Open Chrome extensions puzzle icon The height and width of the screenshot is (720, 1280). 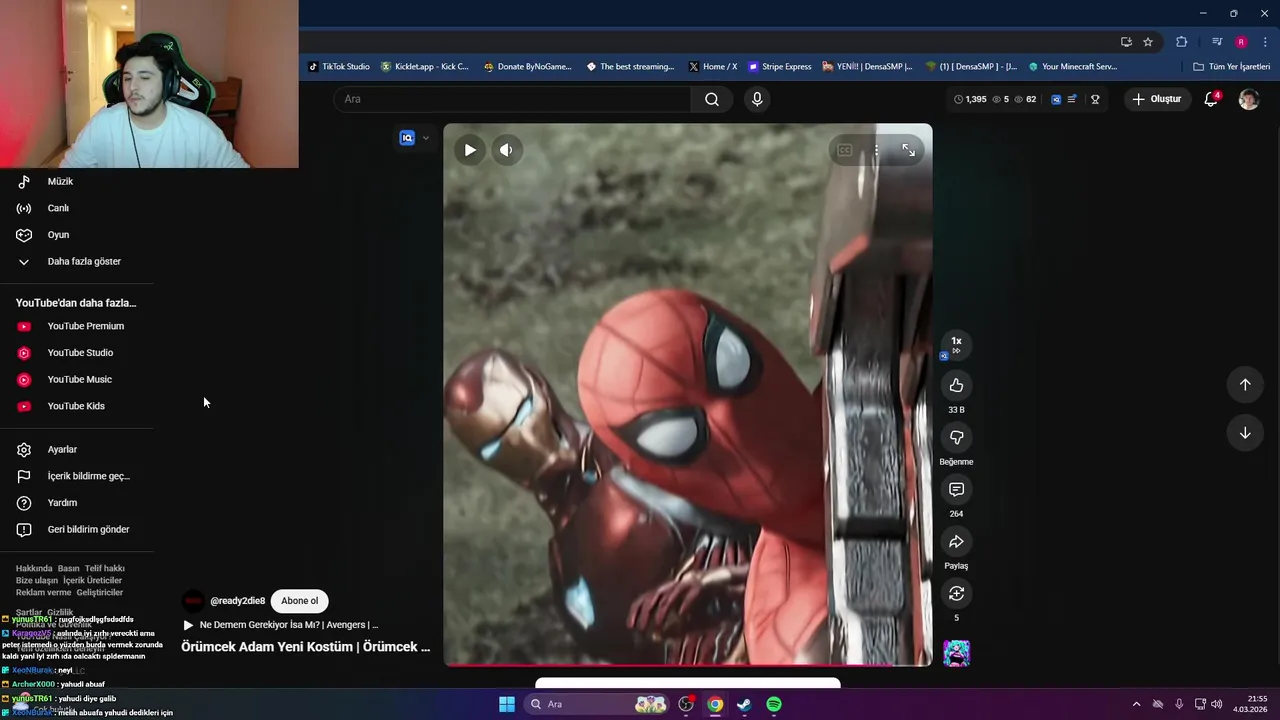1182,42
